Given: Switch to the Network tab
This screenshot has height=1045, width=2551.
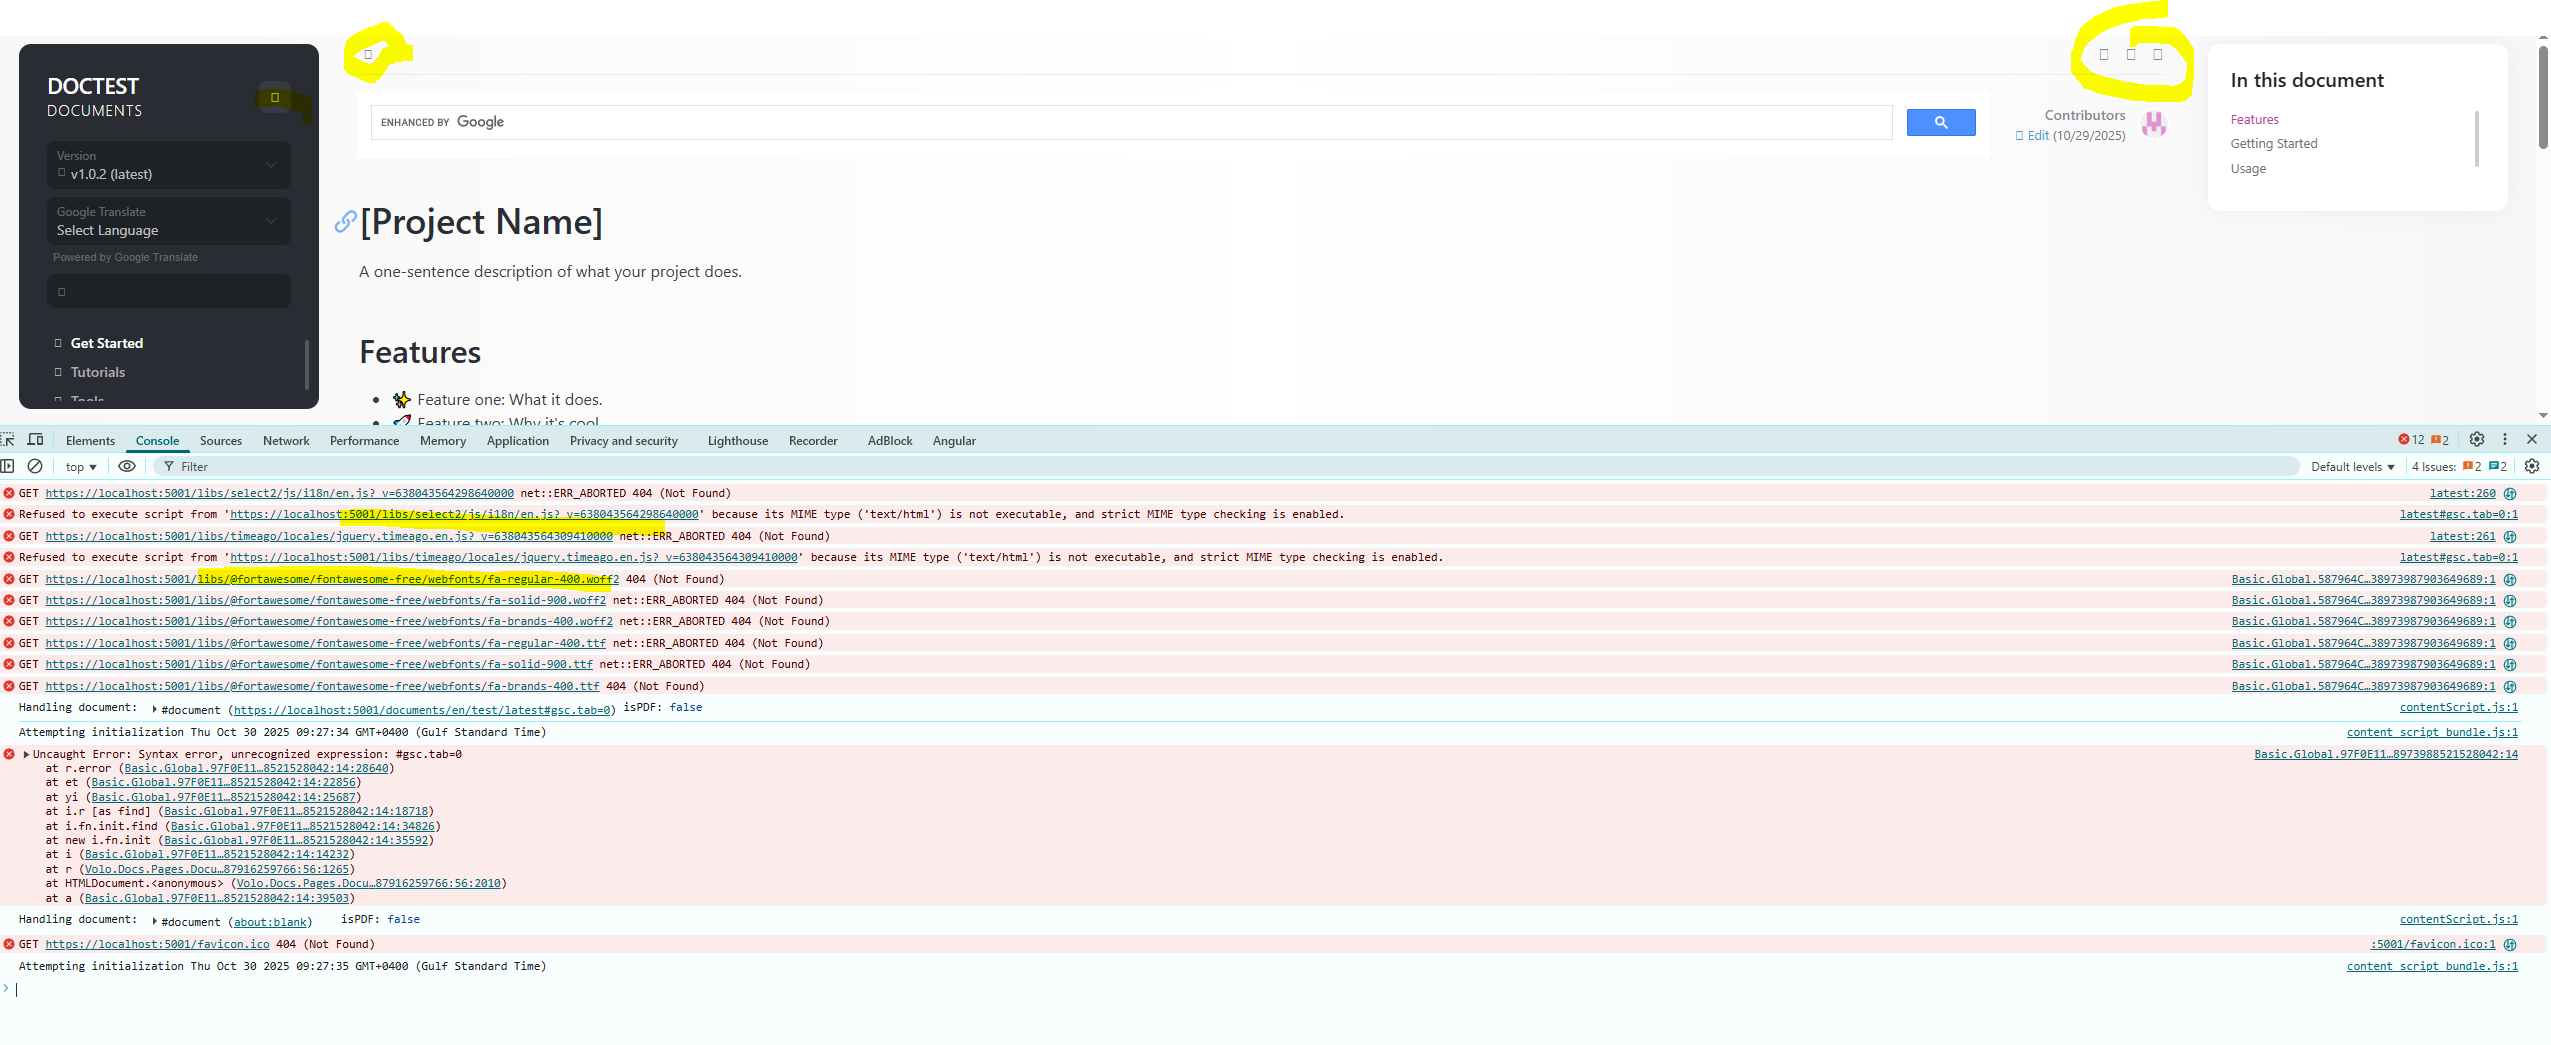Looking at the screenshot, I should click(x=286, y=441).
